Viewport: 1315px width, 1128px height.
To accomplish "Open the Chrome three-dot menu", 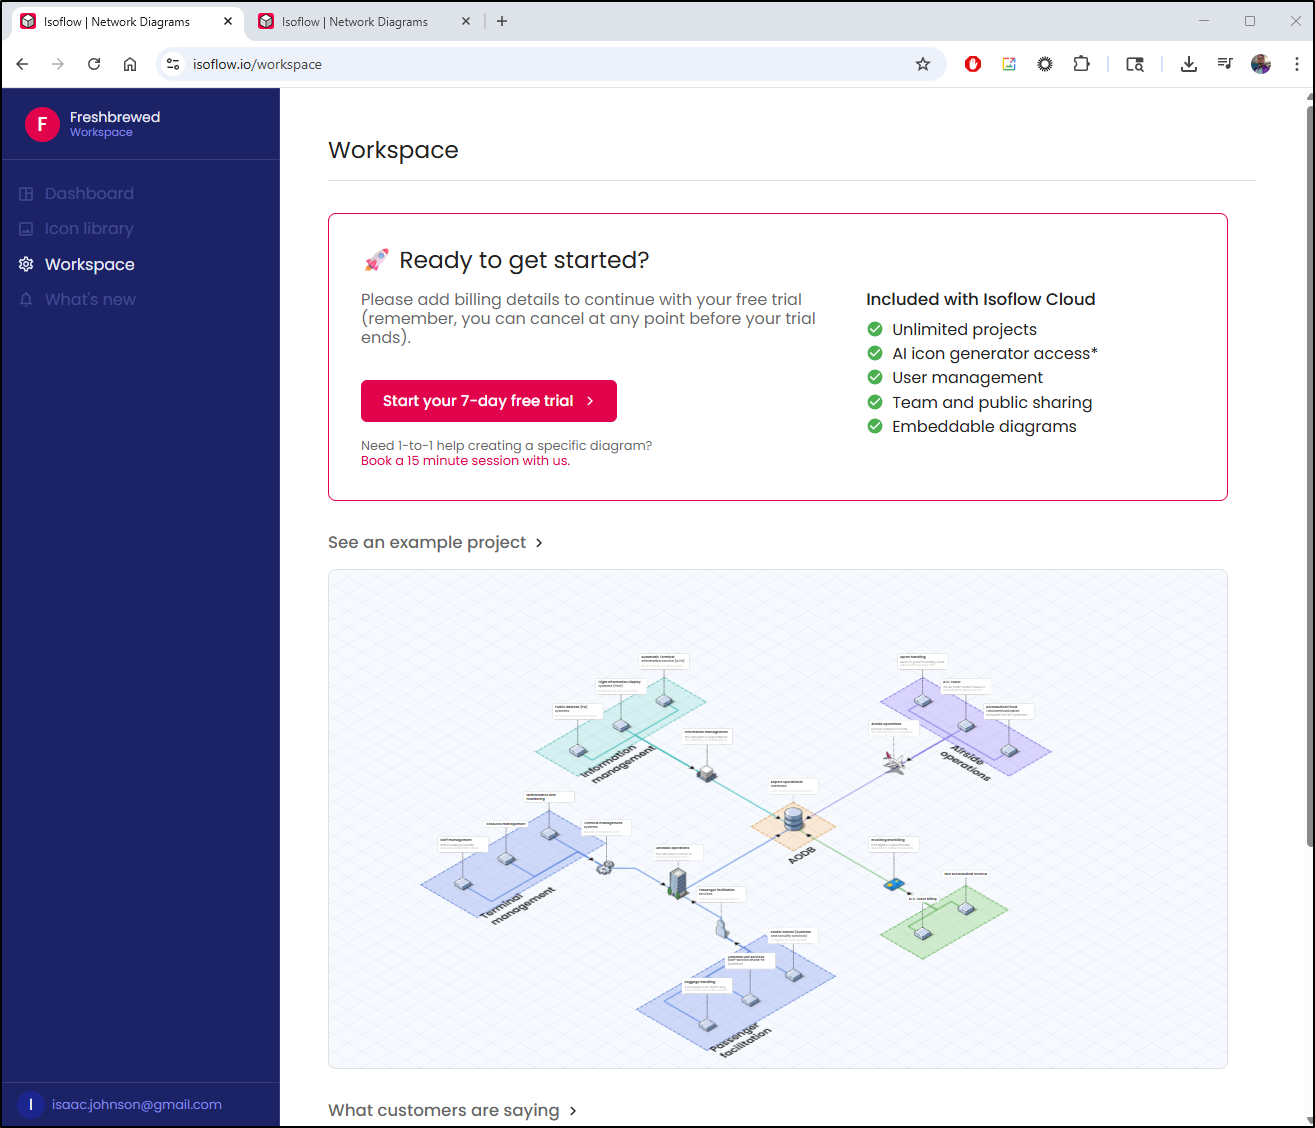I will tap(1297, 64).
